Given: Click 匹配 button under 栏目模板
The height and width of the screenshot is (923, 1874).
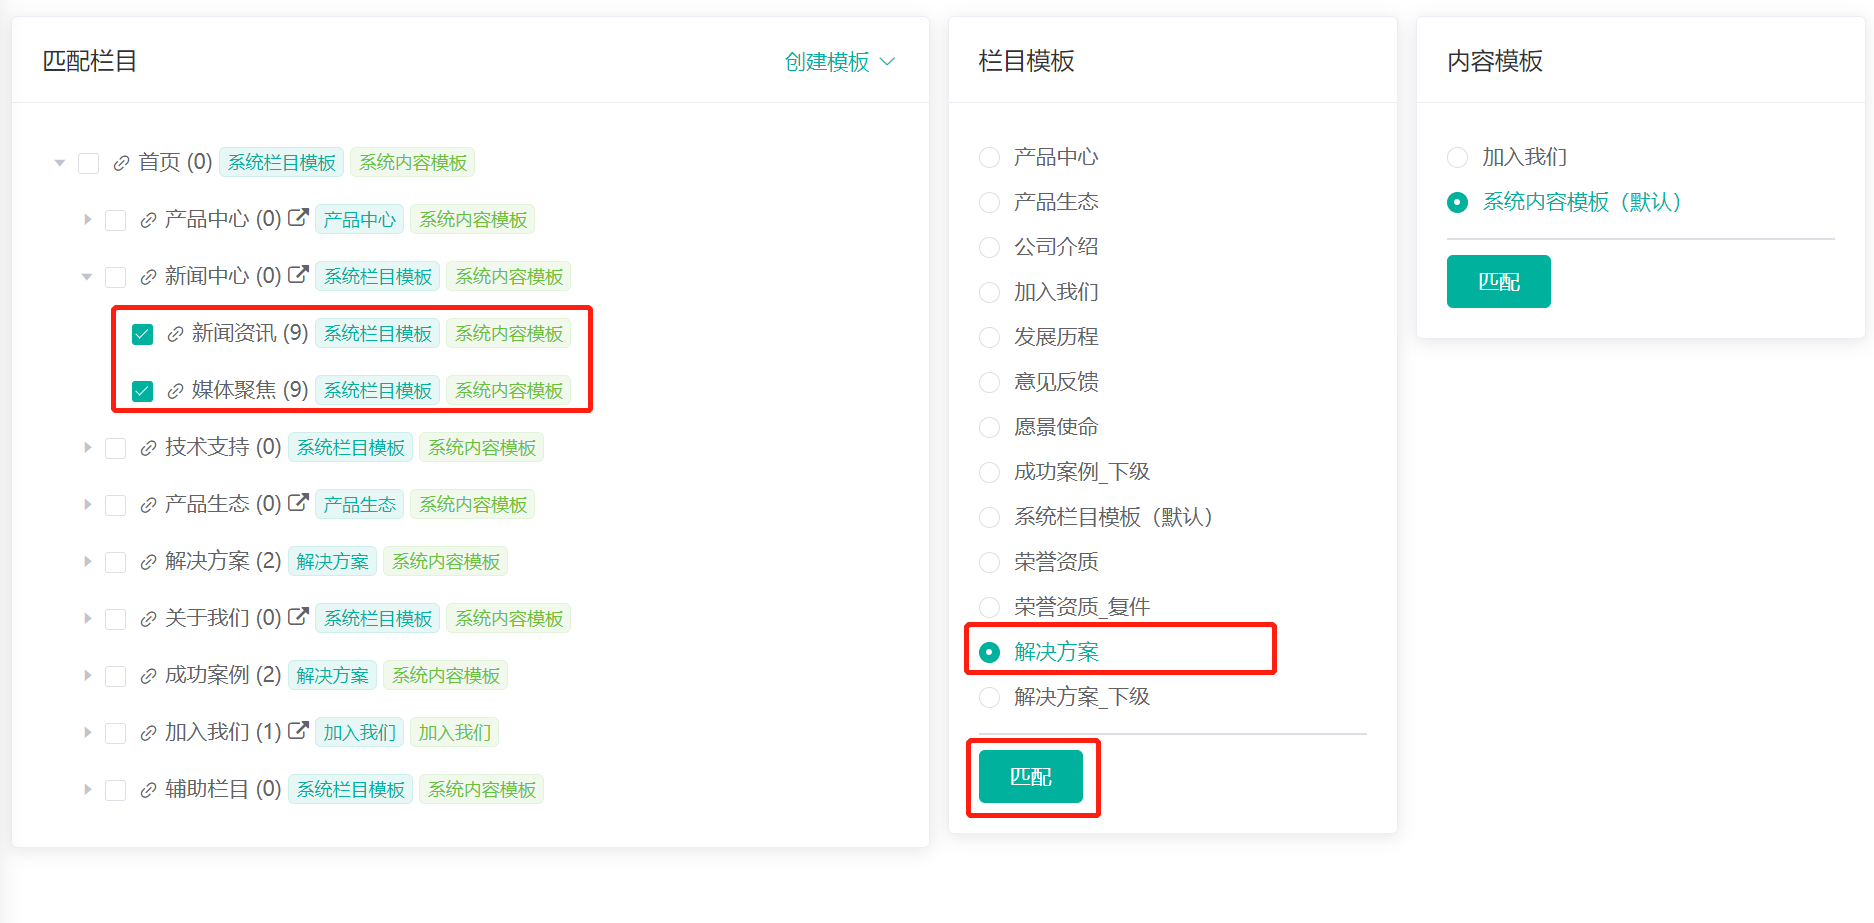Looking at the screenshot, I should coord(1030,777).
